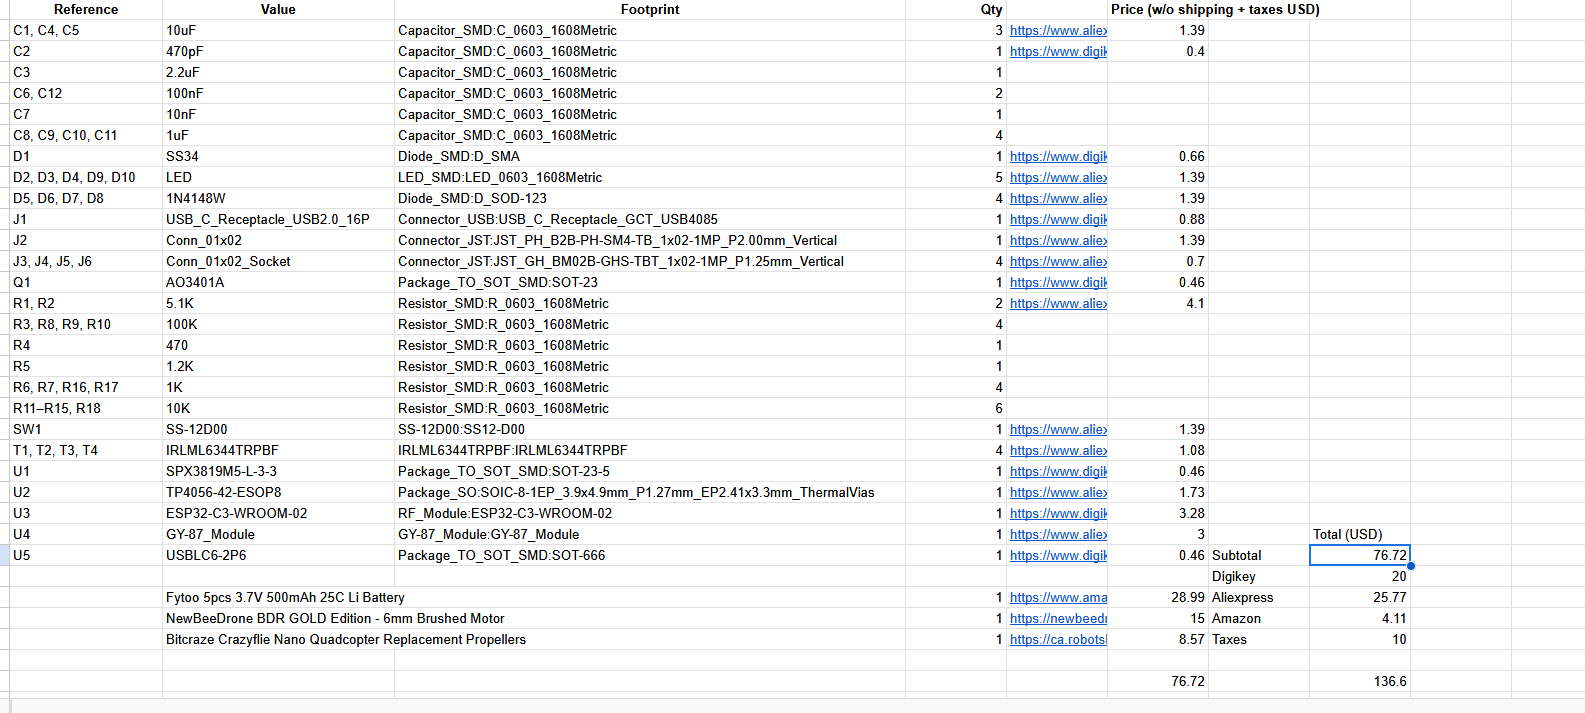Open the supplier link for the D1 SS34 diode

[x=1057, y=157]
